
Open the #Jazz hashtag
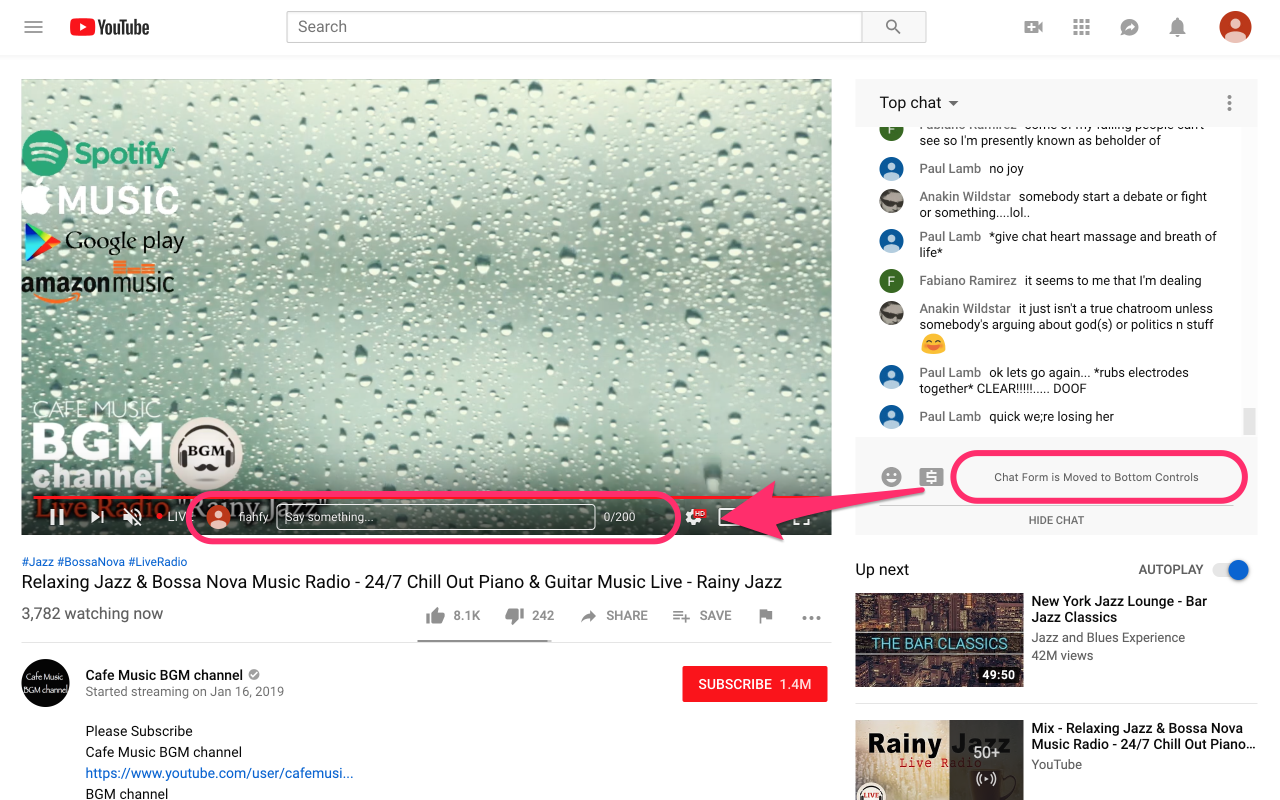[38, 562]
